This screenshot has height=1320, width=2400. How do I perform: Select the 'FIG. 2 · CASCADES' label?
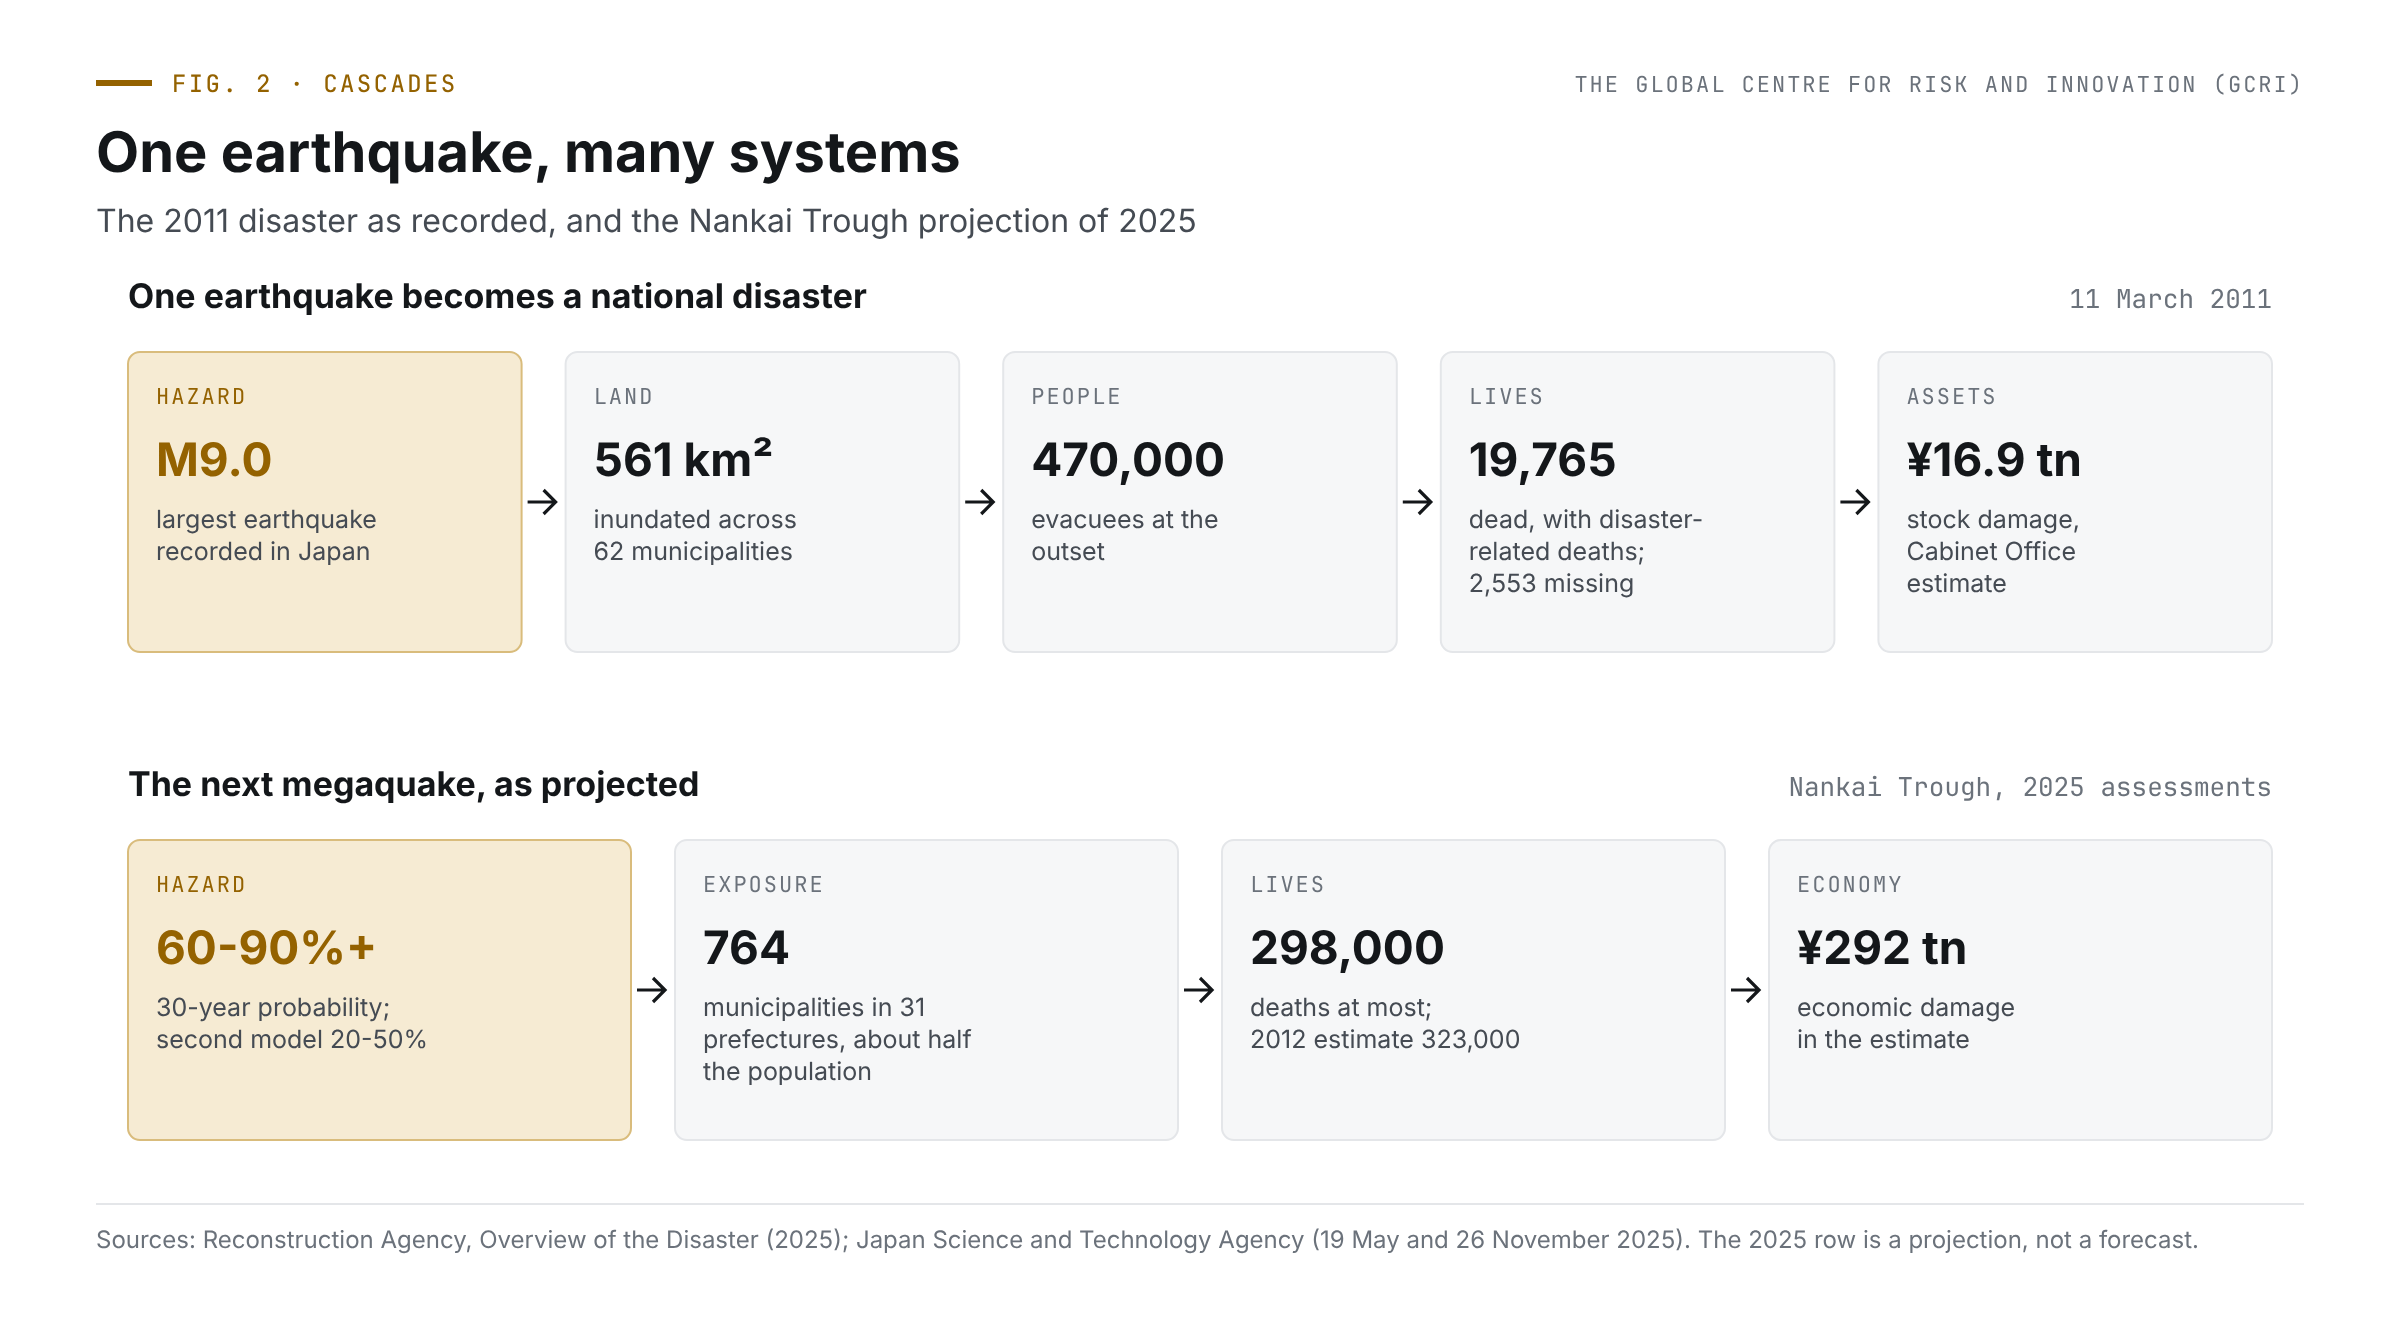(314, 84)
